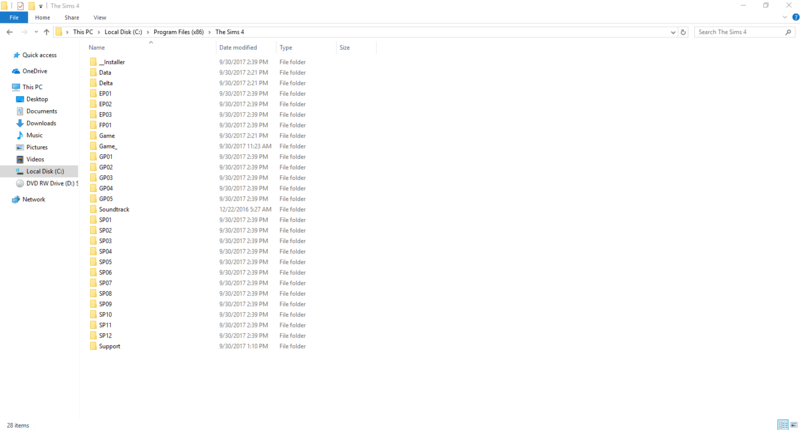
Task: Open Quick access in navigation pane
Action: (x=39, y=55)
